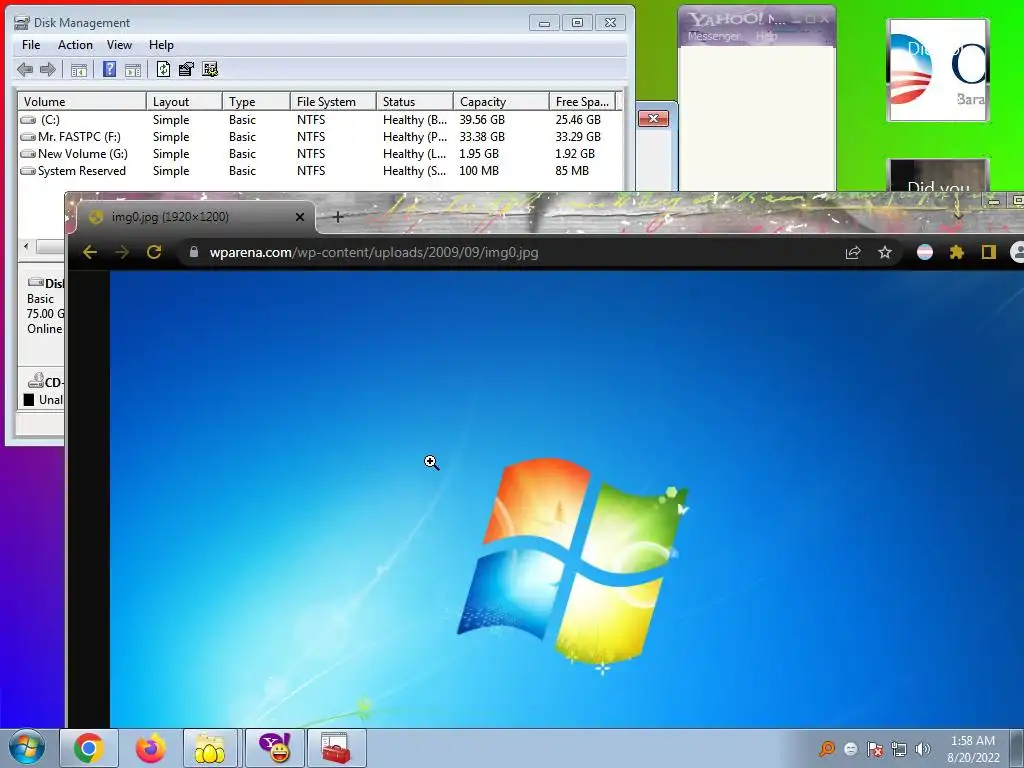Viewport: 1024px width, 768px height.
Task: Select the img0.jpg tab in Chrome
Action: click(196, 217)
